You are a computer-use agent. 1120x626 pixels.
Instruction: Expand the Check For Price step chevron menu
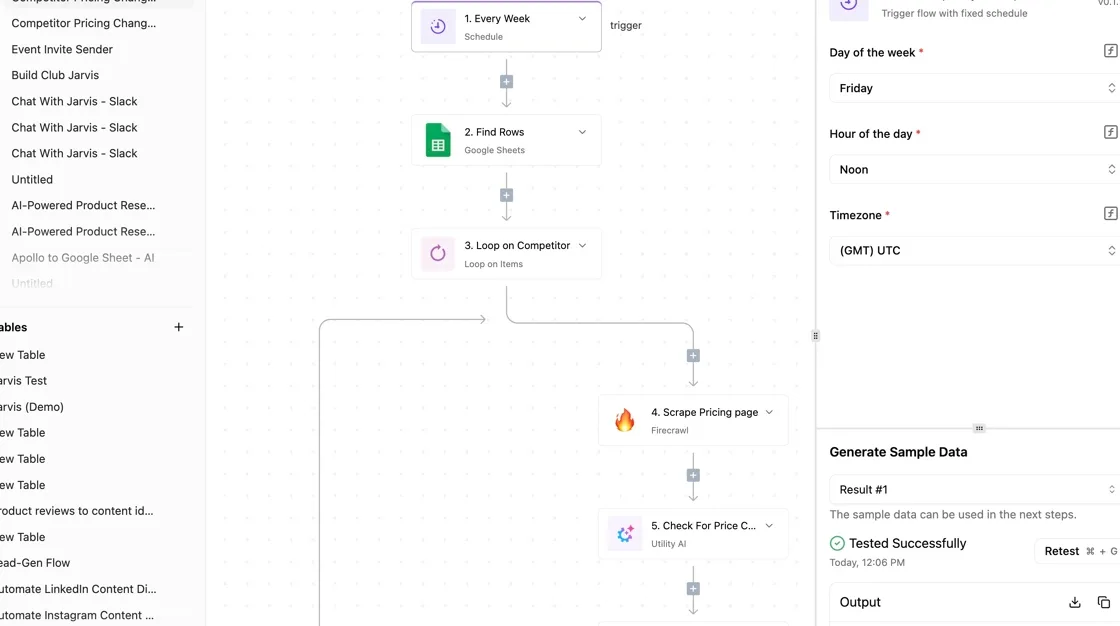click(769, 526)
